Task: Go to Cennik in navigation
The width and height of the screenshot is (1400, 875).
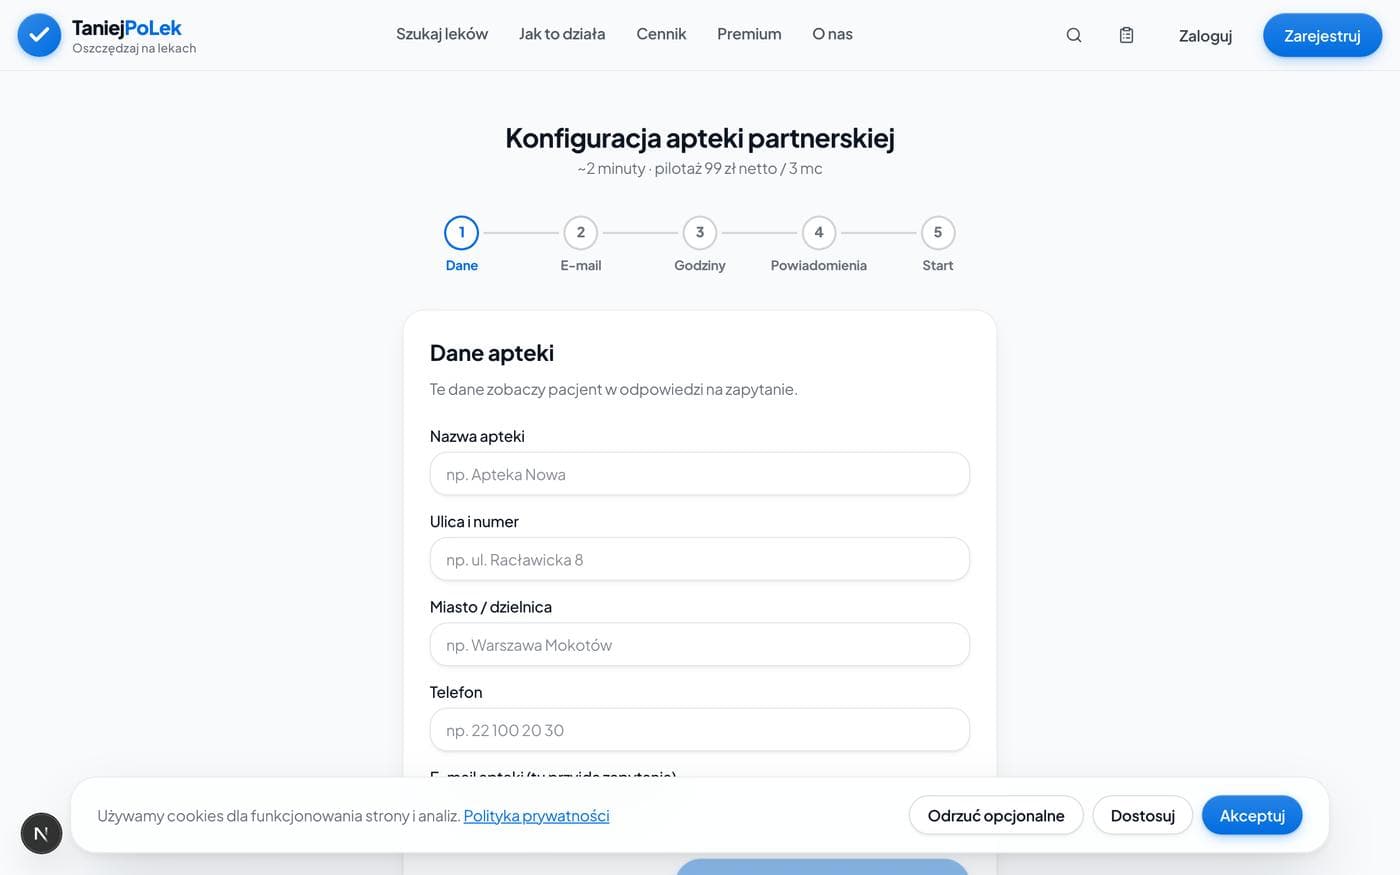Action: tap(661, 34)
